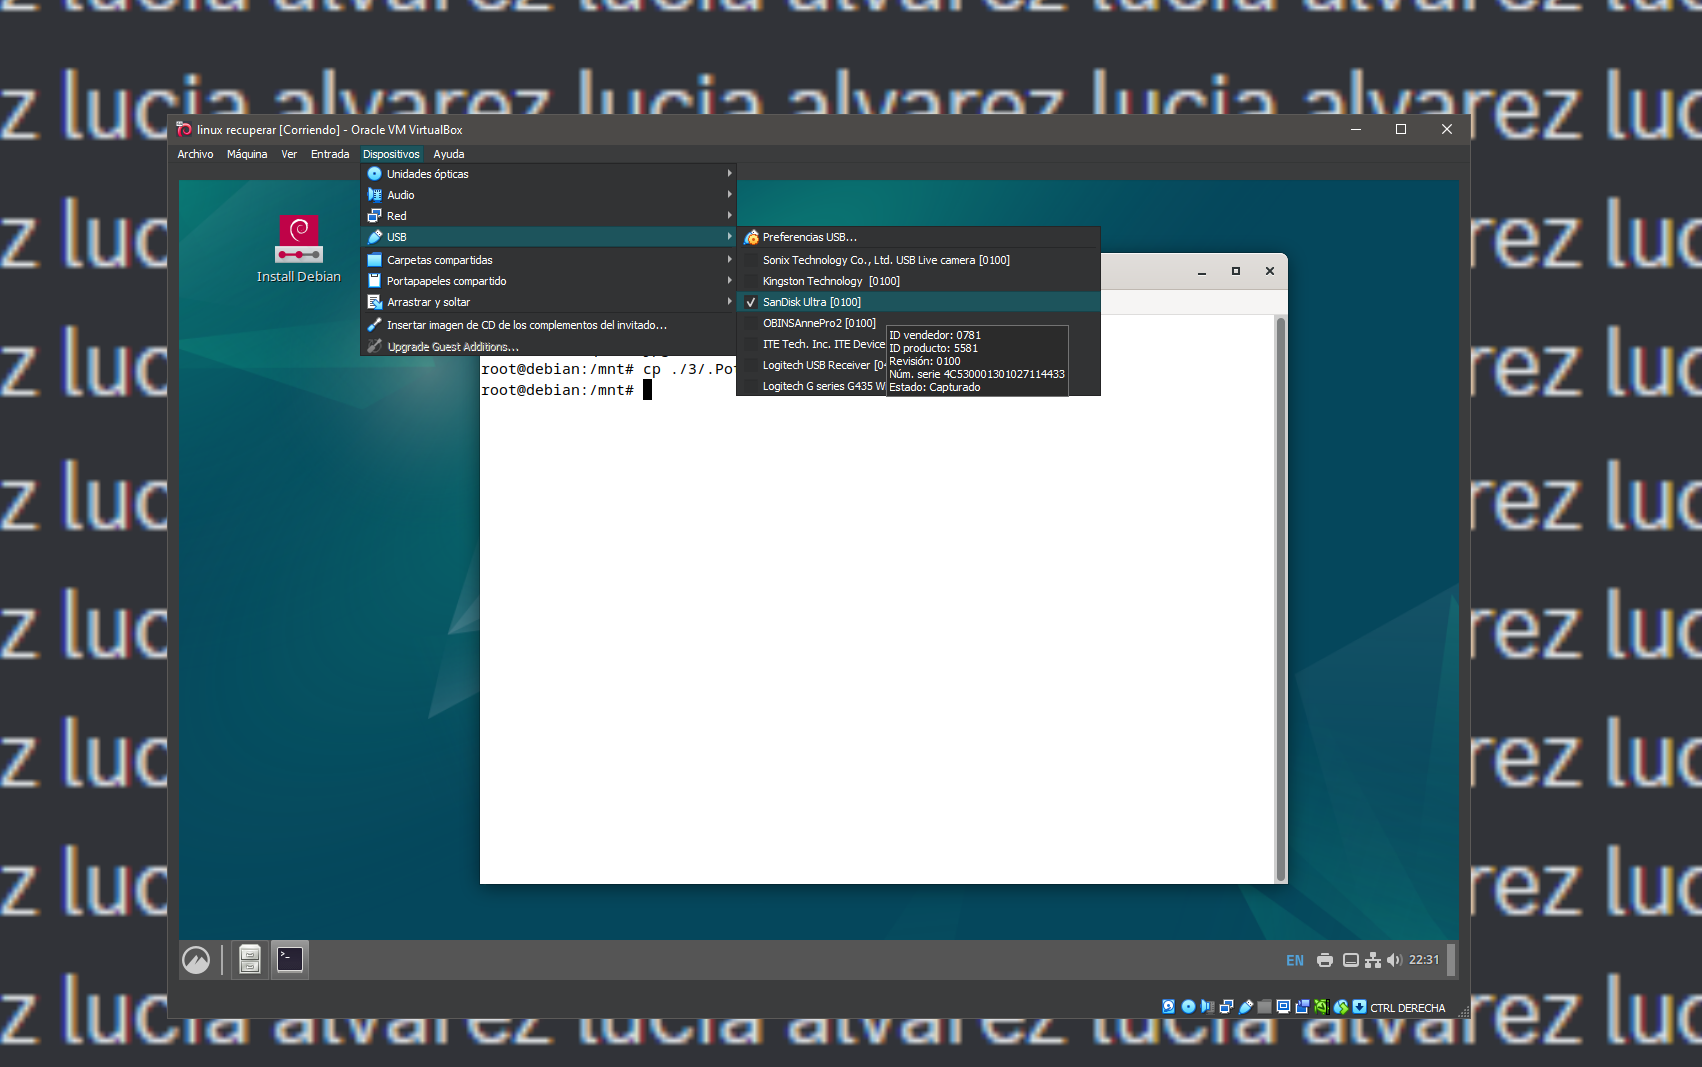Screen dimensions: 1702x1067
Task: Open the terminal icon in the guest taskbar
Action: coord(289,958)
